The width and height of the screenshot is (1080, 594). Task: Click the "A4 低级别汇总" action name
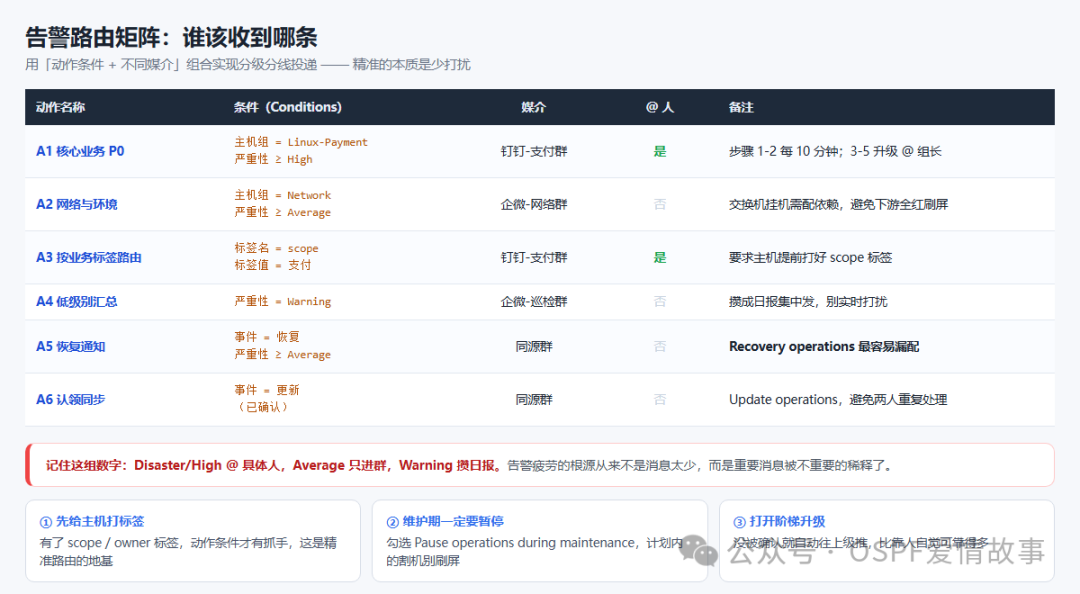click(76, 302)
